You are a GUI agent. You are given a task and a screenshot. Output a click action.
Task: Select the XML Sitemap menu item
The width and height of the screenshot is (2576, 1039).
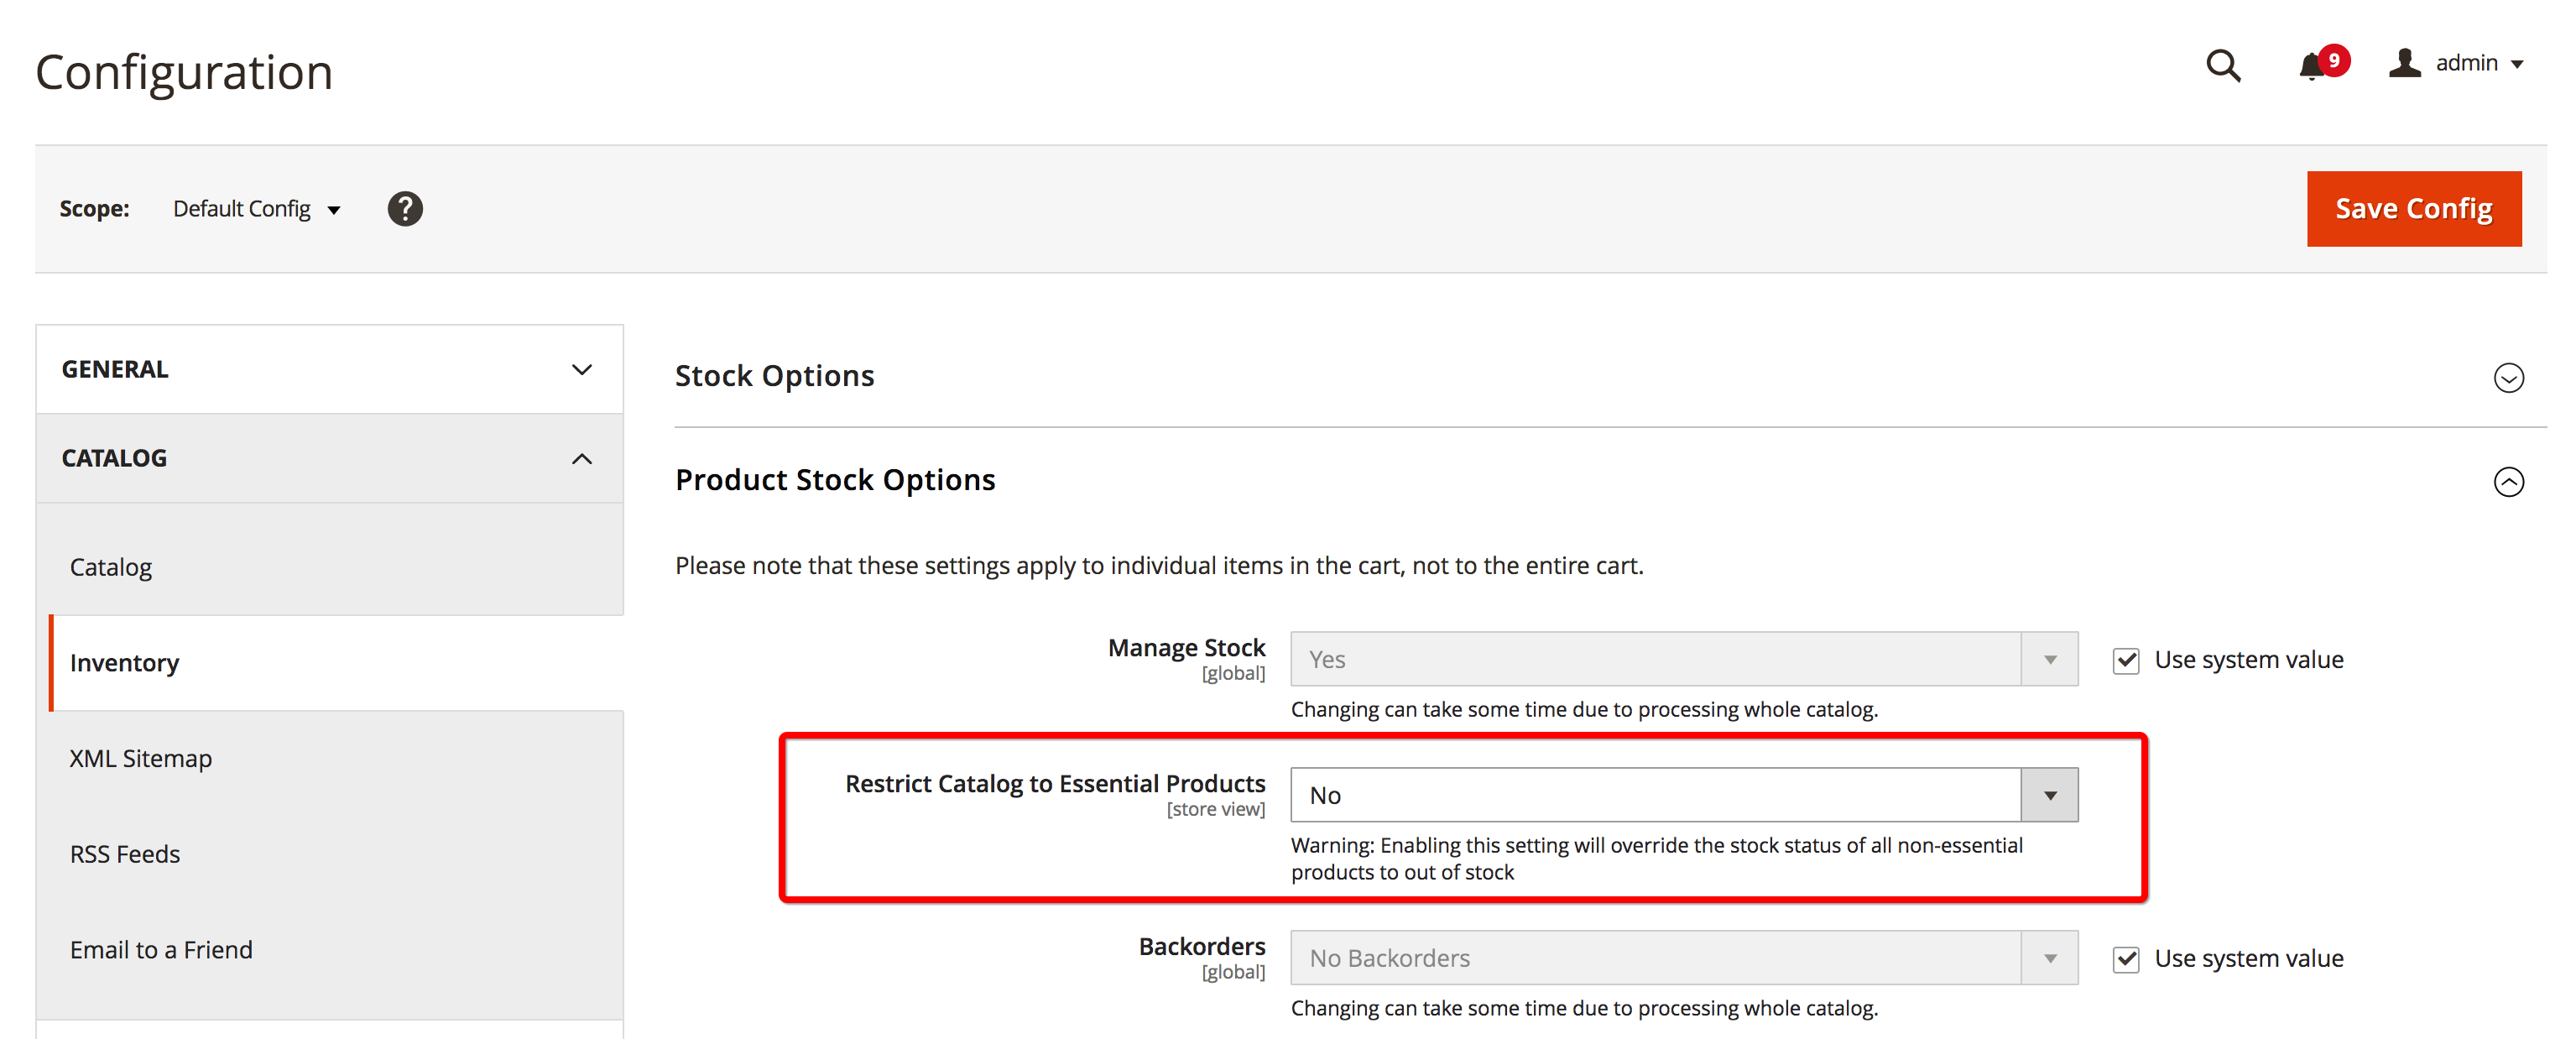[141, 759]
